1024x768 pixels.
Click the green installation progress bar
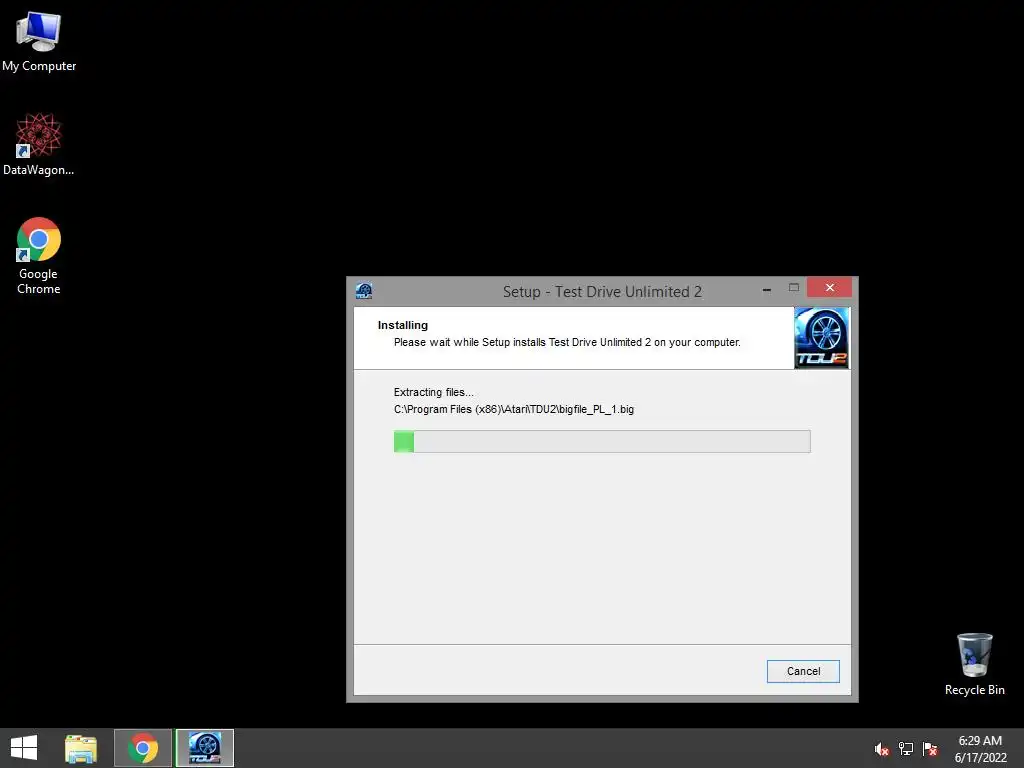click(602, 441)
